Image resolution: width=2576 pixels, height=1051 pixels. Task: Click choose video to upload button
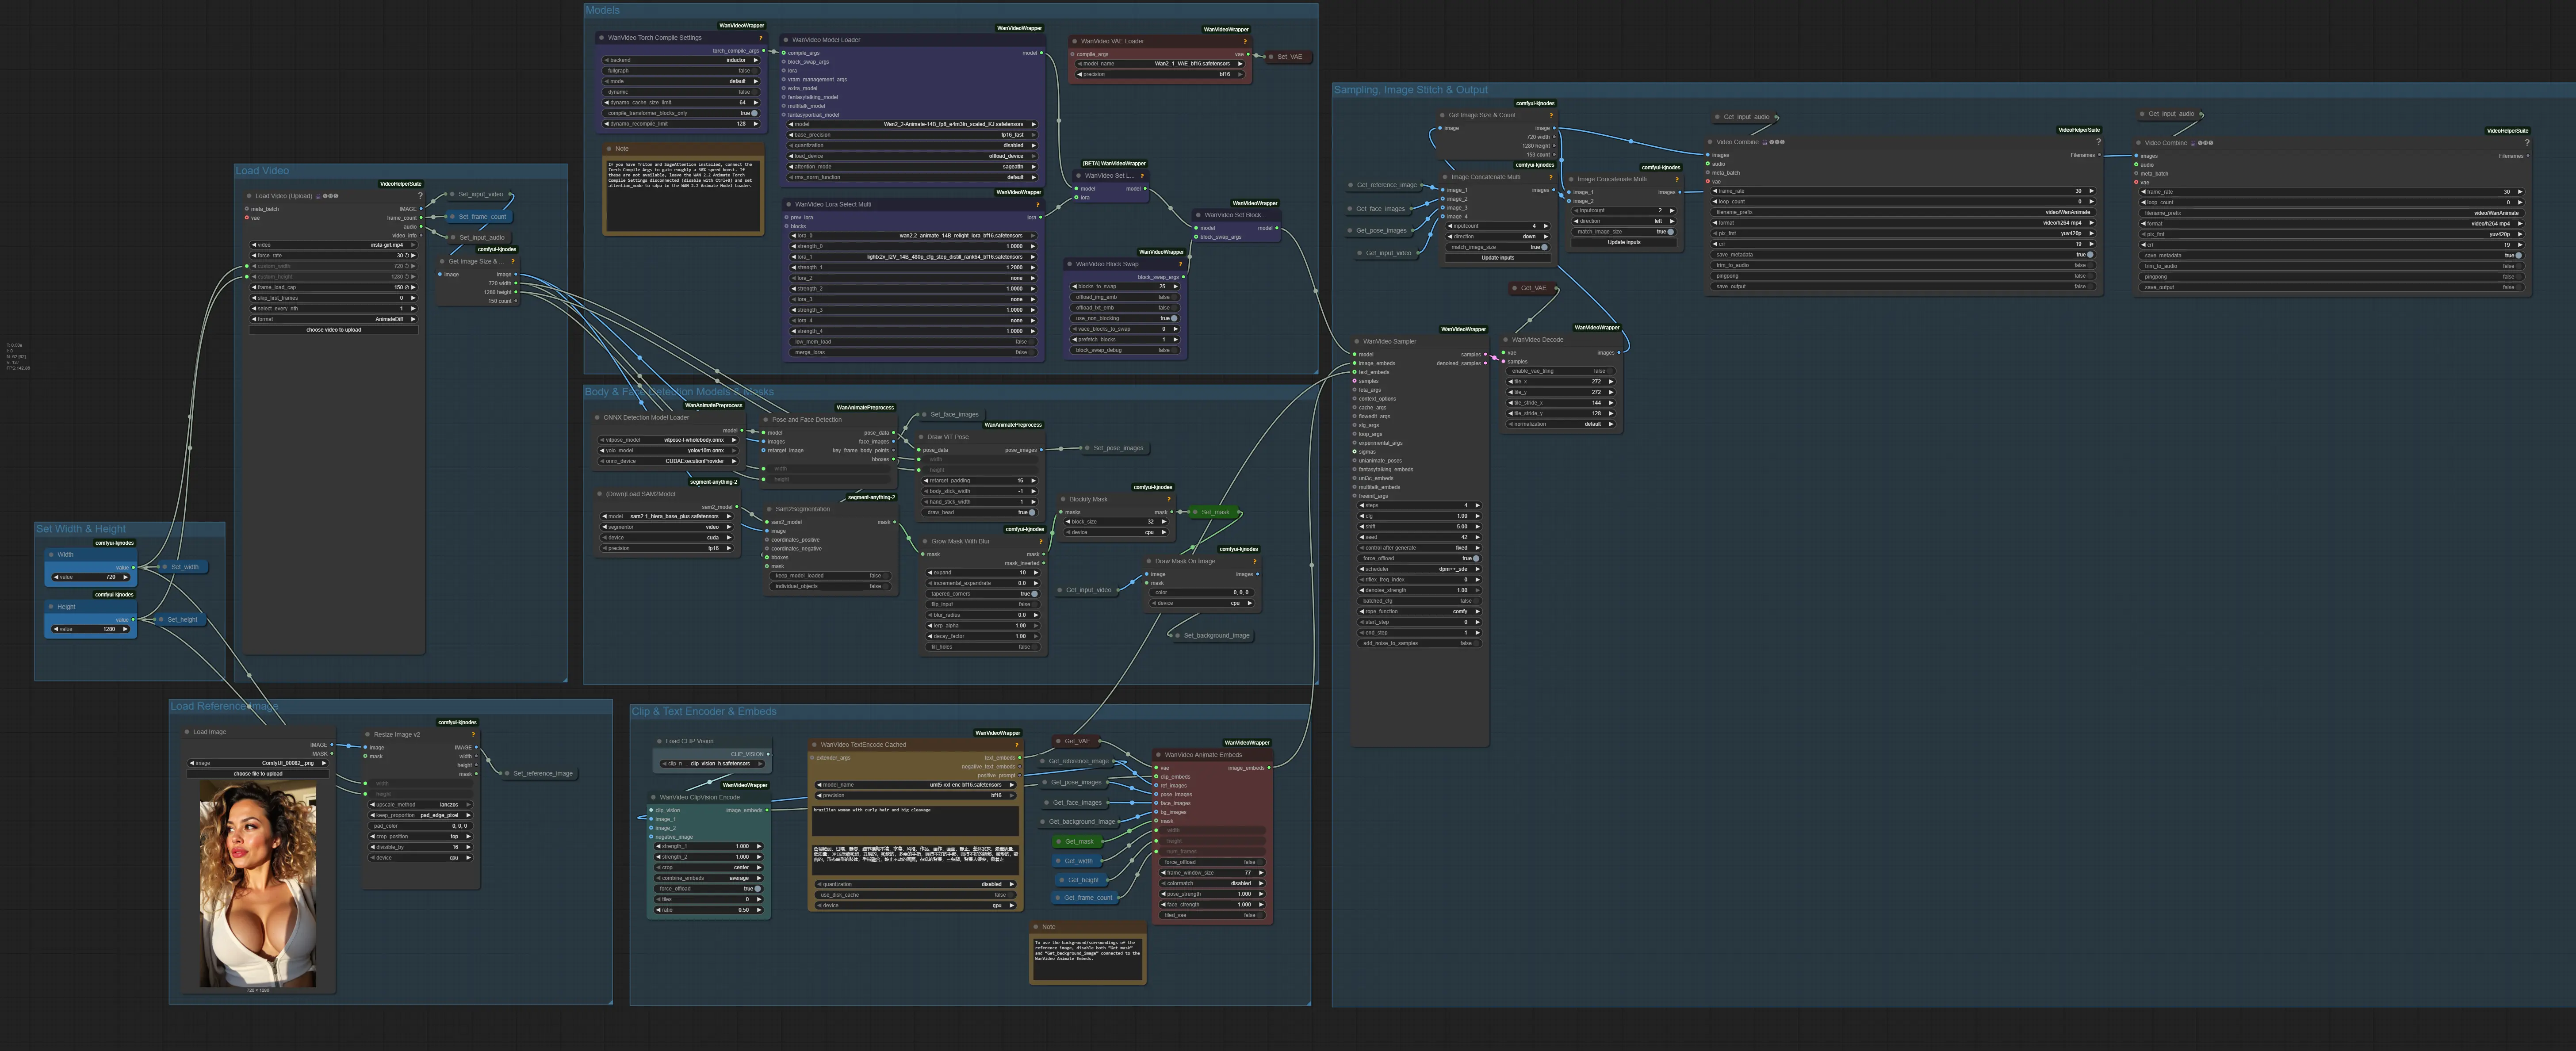pyautogui.click(x=333, y=329)
